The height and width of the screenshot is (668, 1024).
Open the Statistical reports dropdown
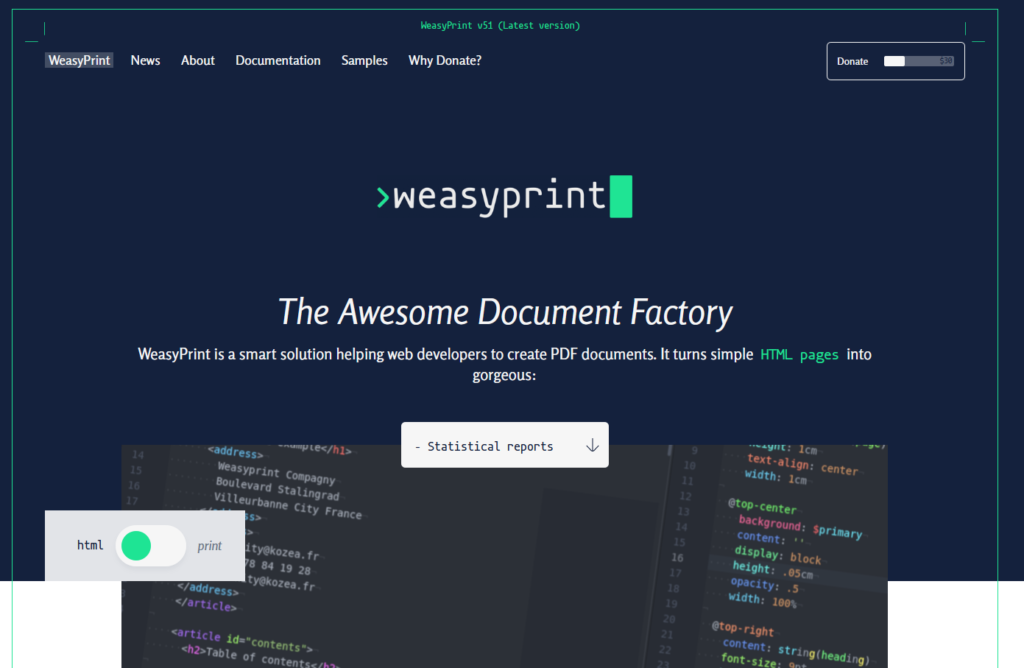505,445
